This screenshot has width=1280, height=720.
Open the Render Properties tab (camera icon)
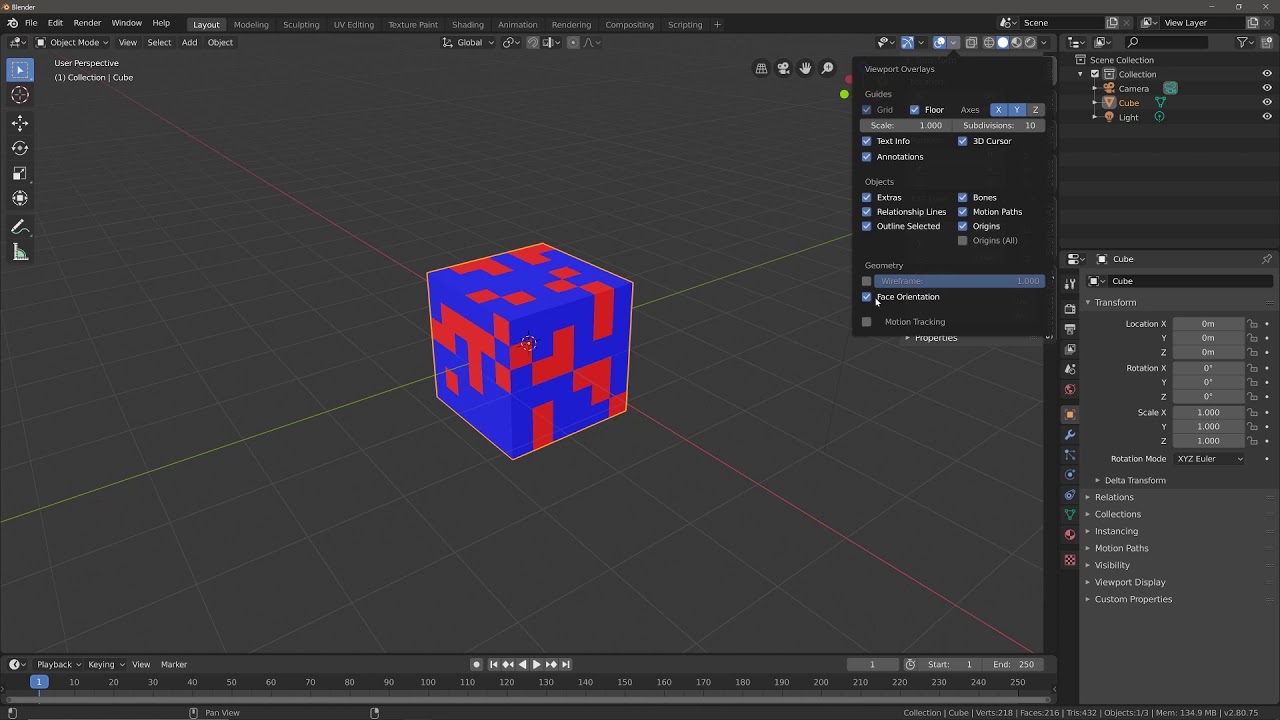[1070, 310]
